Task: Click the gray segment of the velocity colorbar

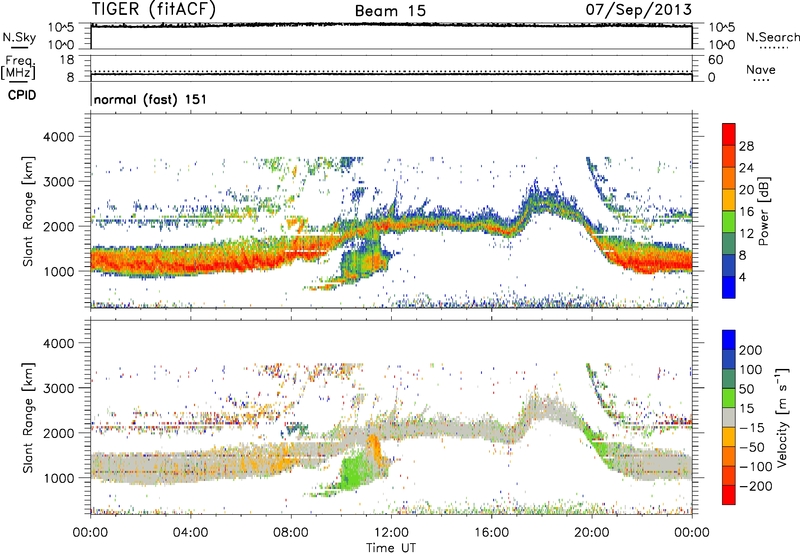Action: [729, 417]
